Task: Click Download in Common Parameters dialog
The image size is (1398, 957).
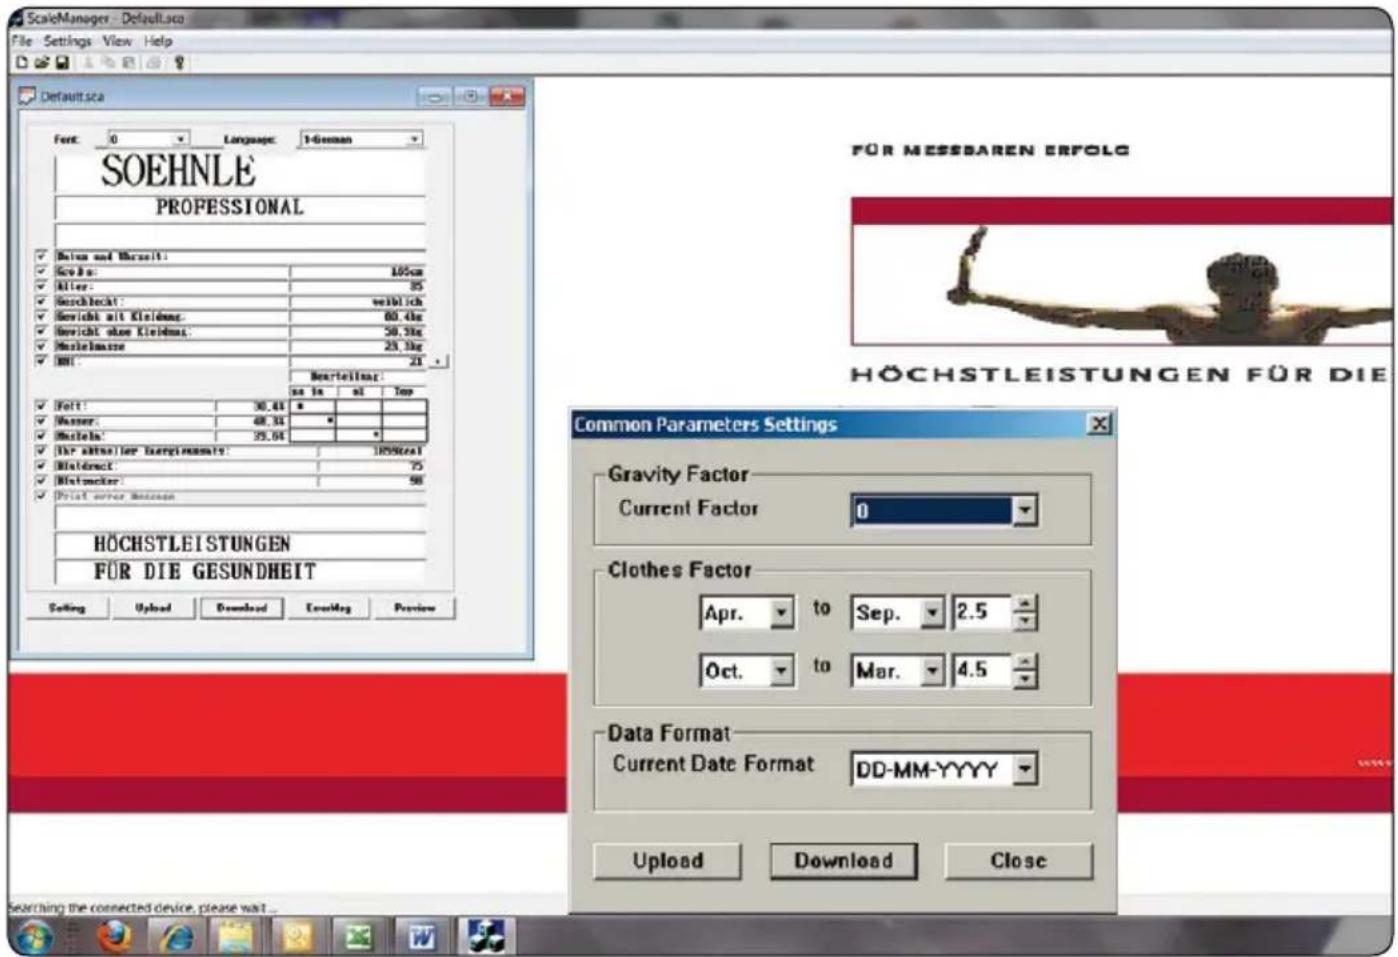Action: [843, 861]
